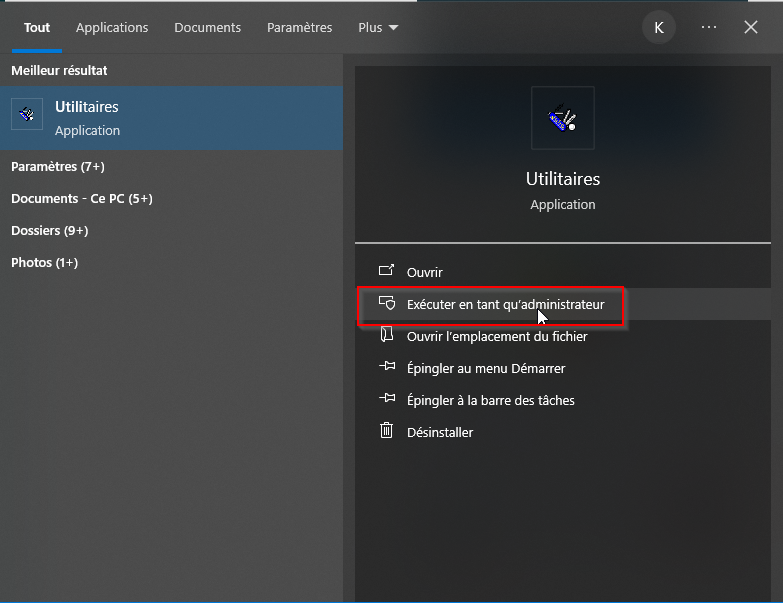Expand Dossiers (9+) results group
Viewport: 783px width, 603px height.
coord(49,231)
